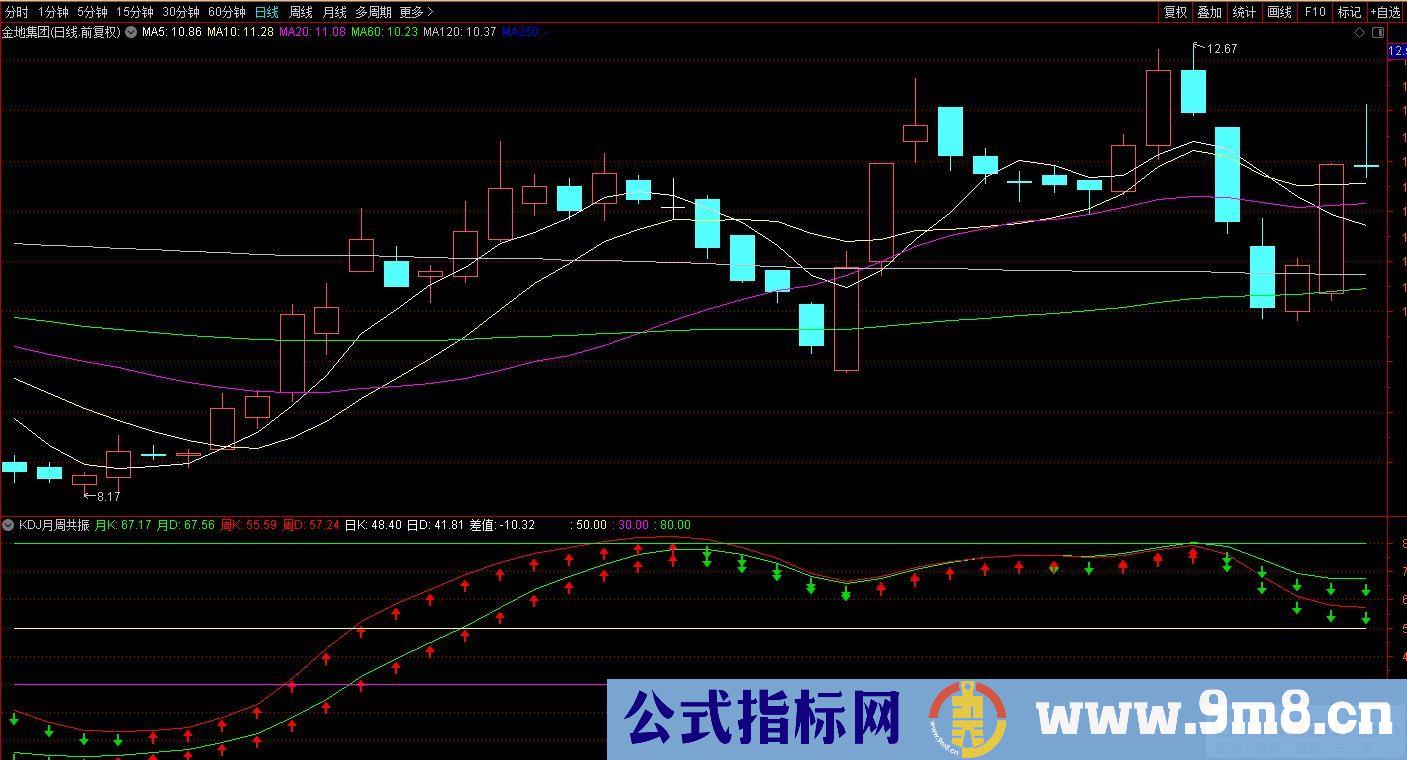Click the 日D: 41.81 reading

436,525
